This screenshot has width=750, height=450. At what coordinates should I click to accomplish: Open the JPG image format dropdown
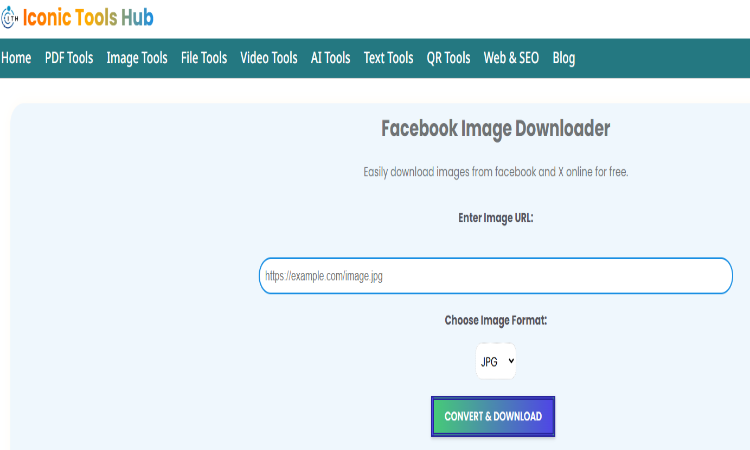495,361
